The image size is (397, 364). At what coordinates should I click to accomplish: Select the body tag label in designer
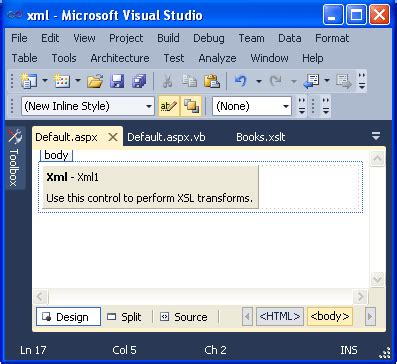pos(56,155)
